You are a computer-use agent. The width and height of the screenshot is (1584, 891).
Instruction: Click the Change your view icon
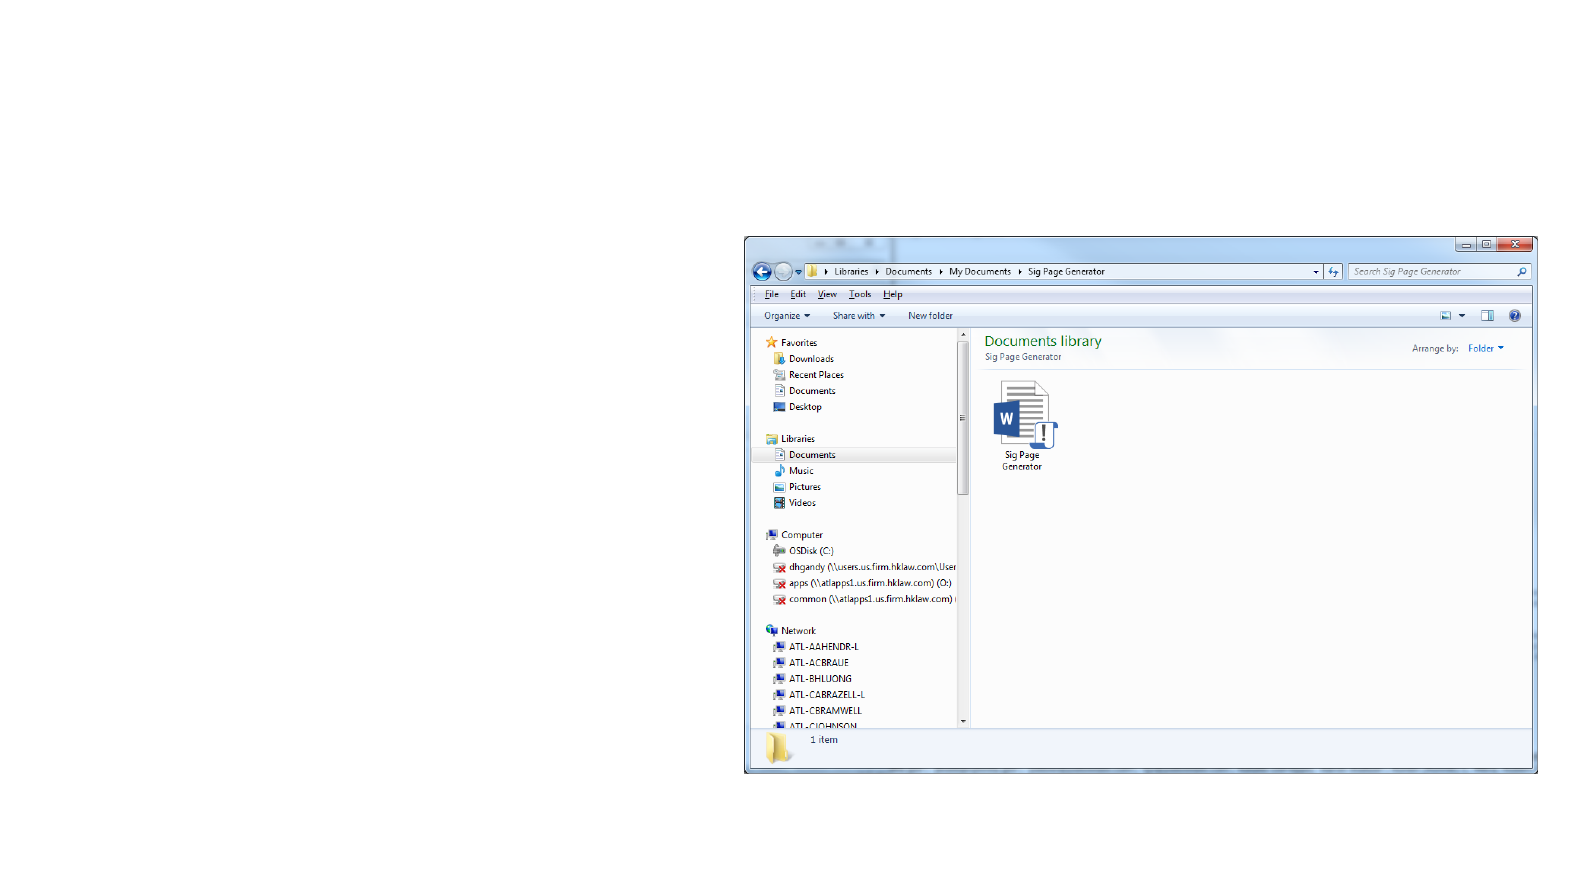1446,316
